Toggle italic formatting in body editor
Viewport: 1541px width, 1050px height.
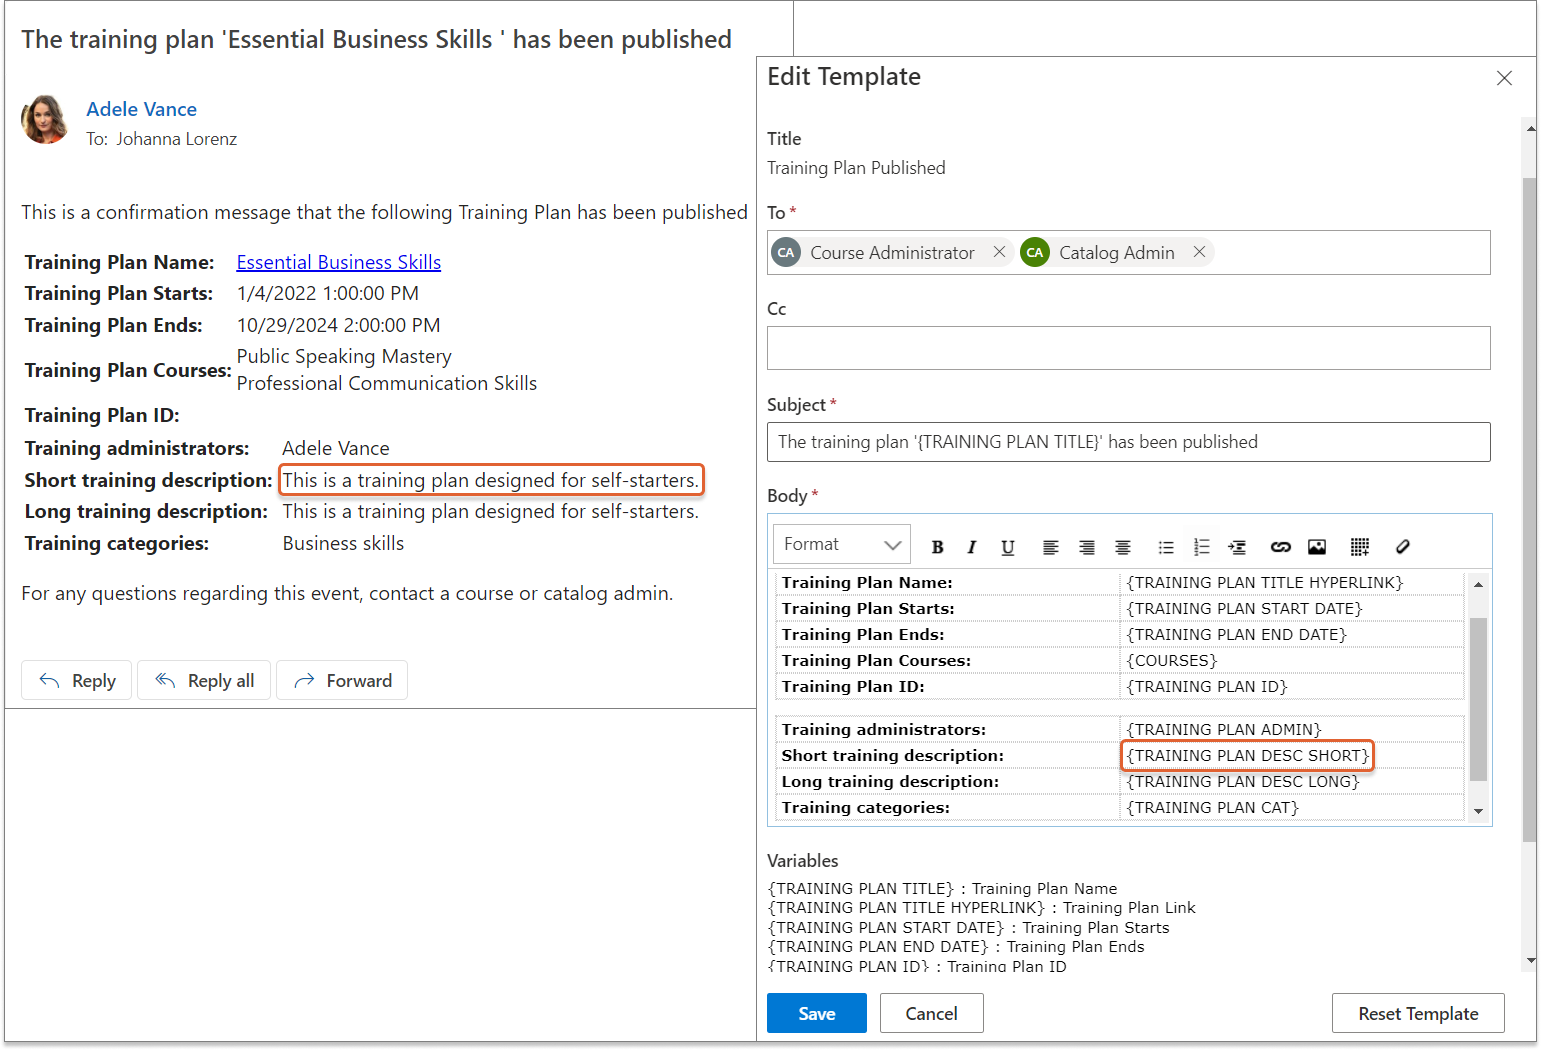(x=971, y=547)
